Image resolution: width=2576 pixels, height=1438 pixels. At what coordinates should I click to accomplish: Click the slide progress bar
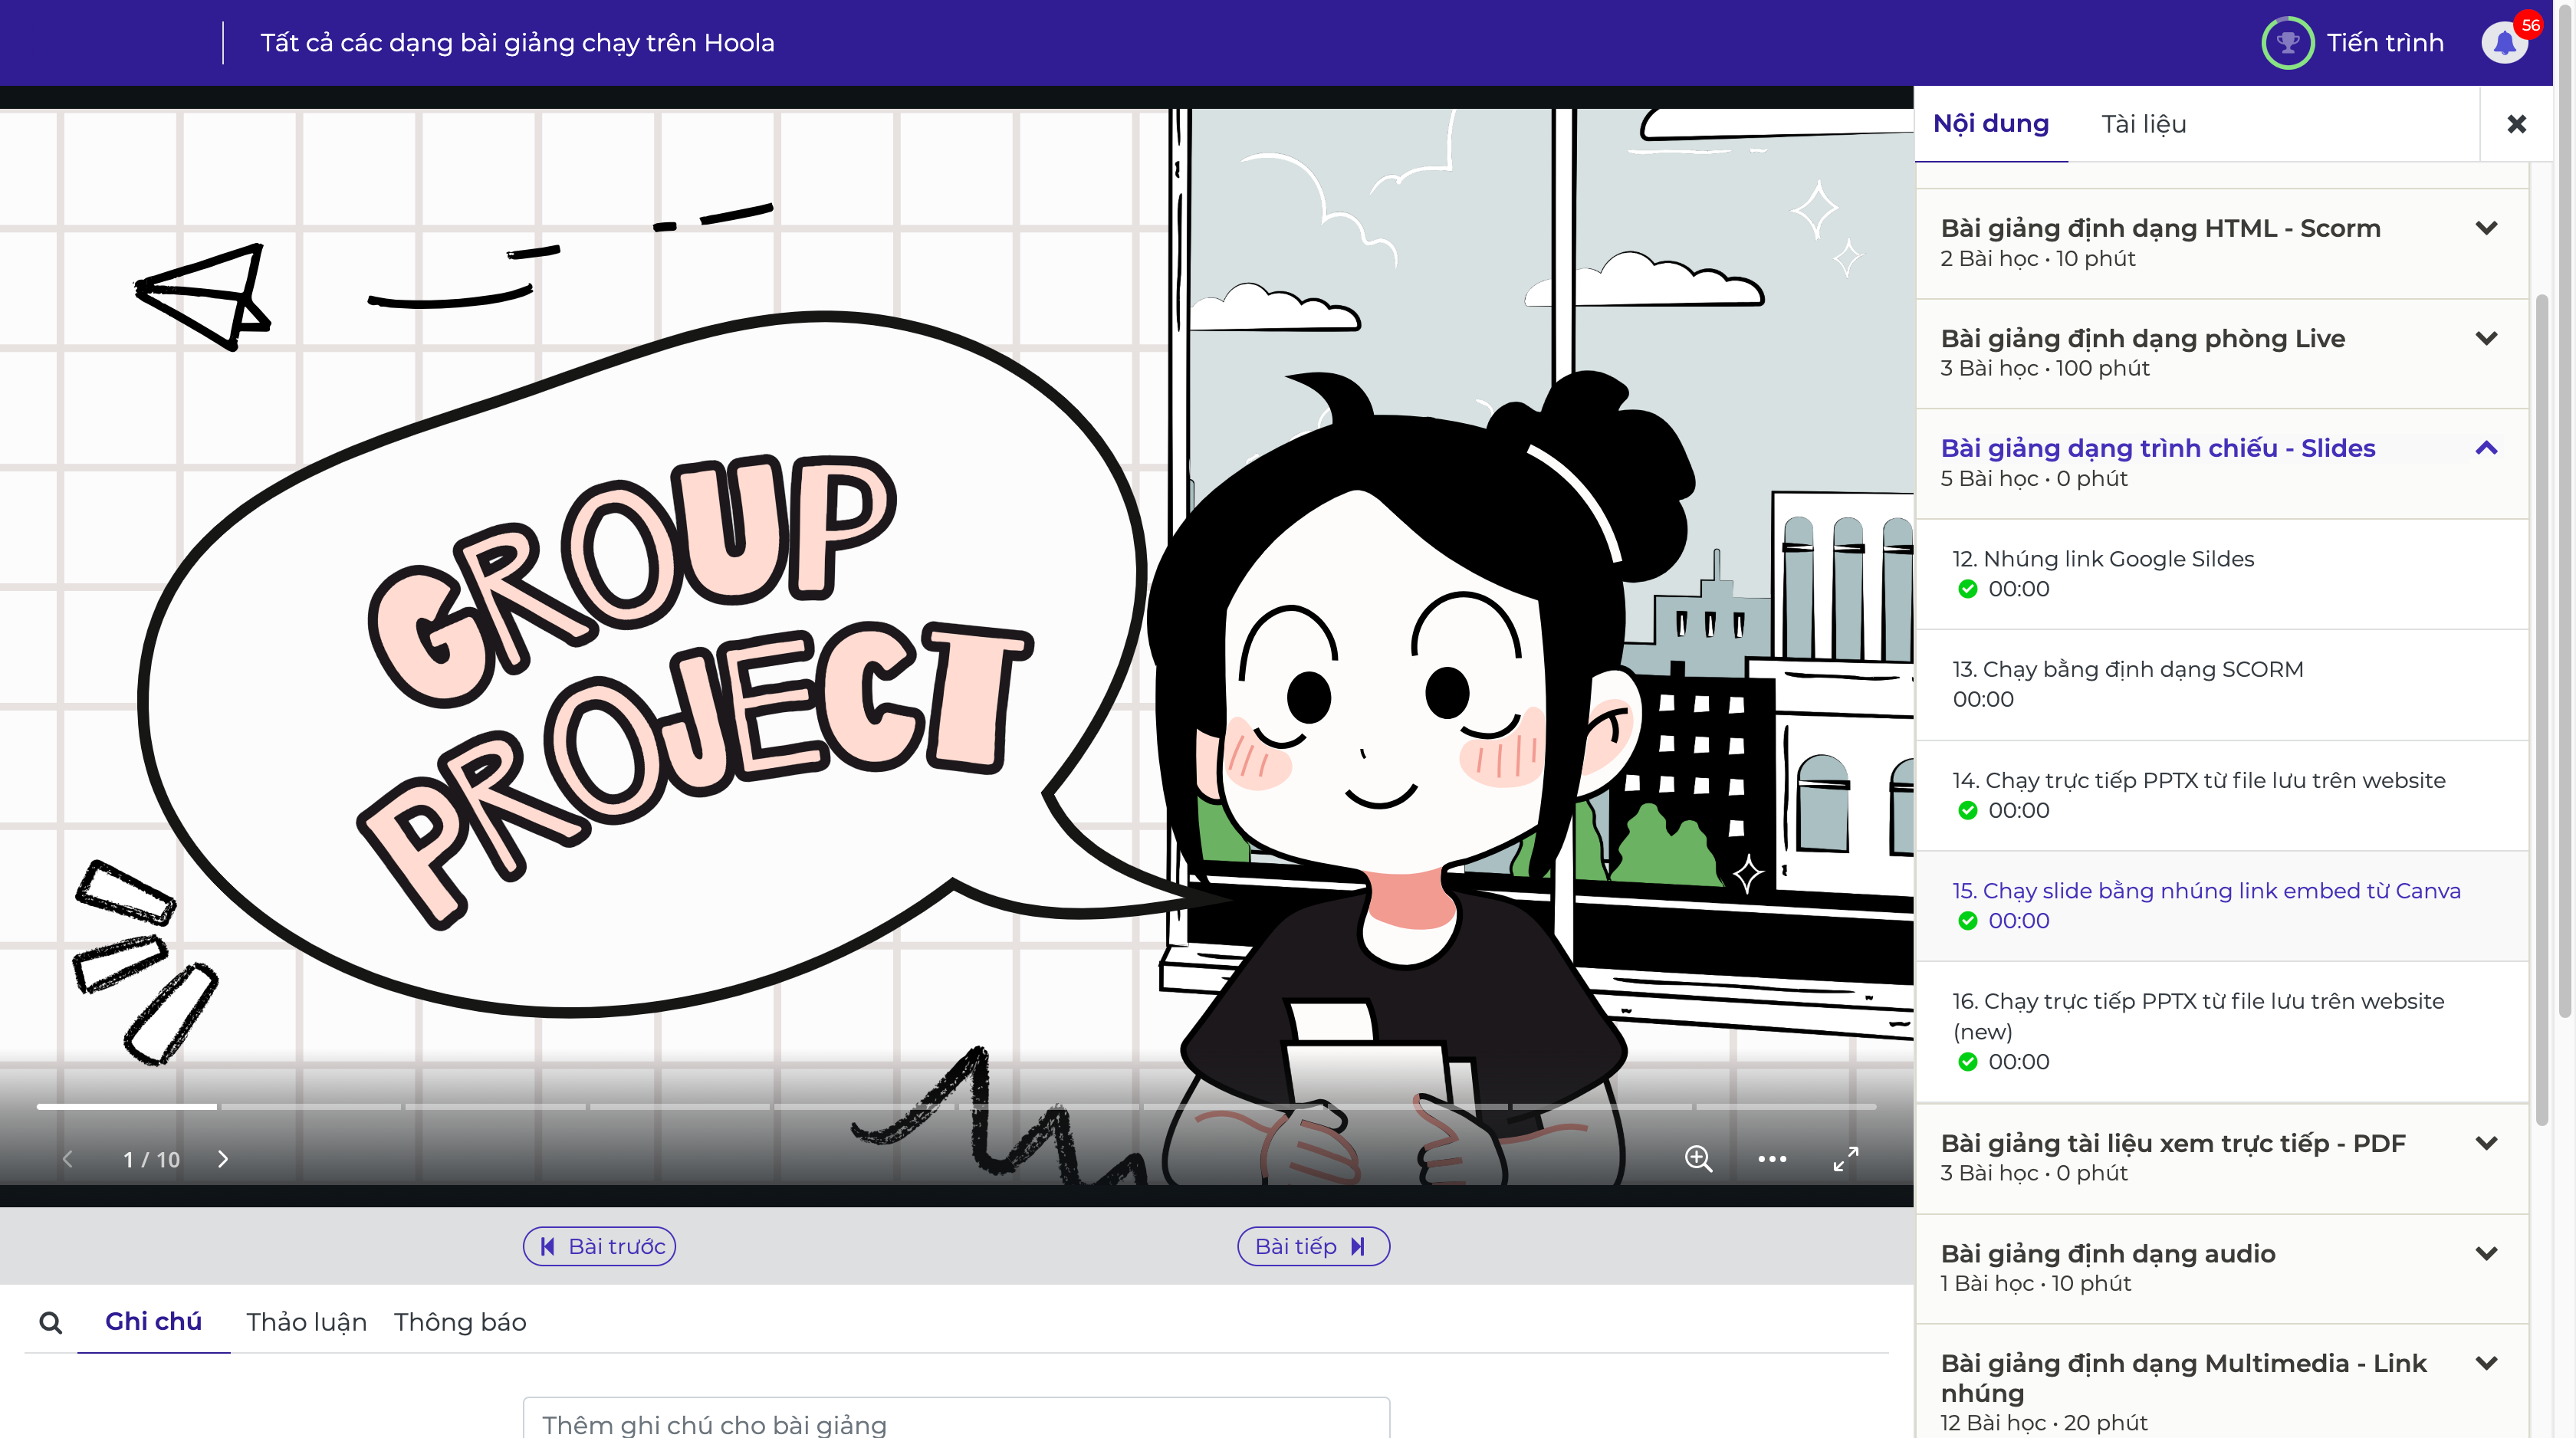(956, 1106)
